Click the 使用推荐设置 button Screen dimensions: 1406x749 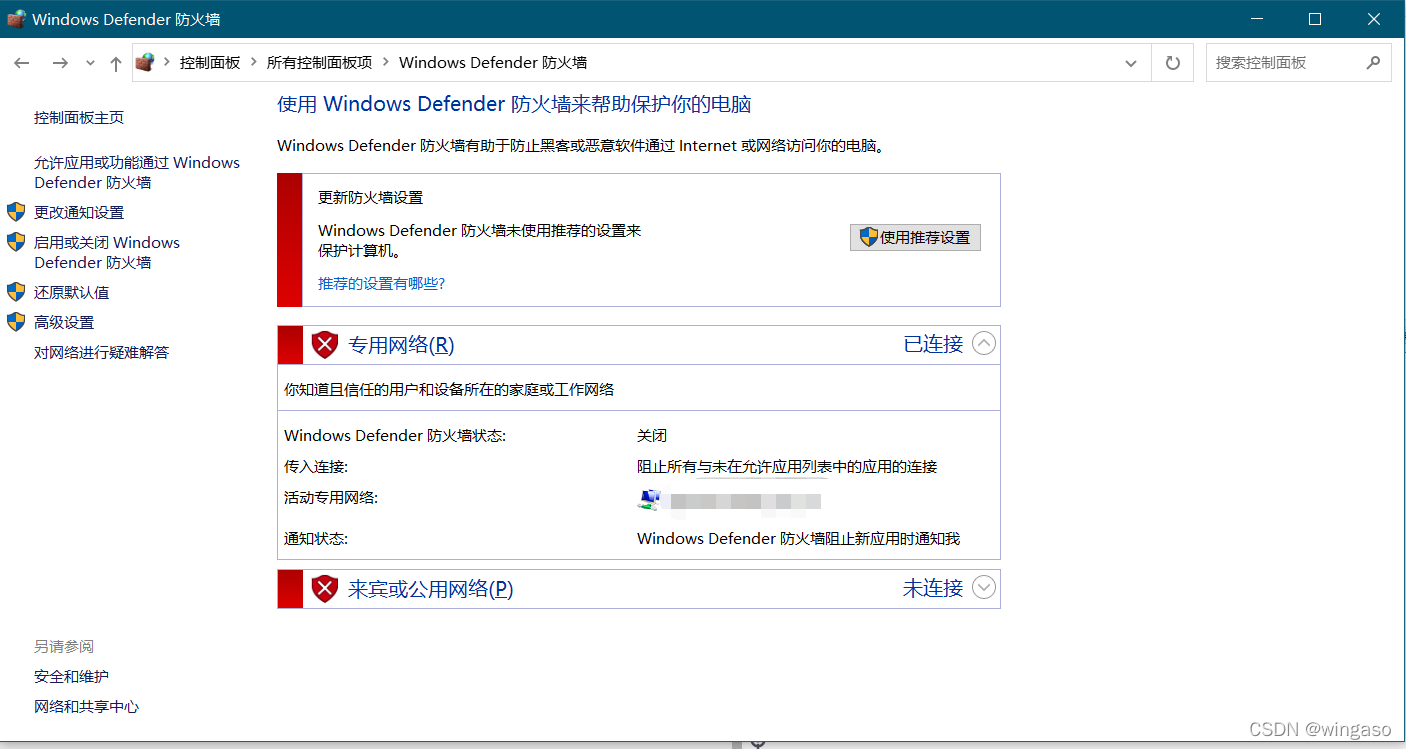click(915, 237)
